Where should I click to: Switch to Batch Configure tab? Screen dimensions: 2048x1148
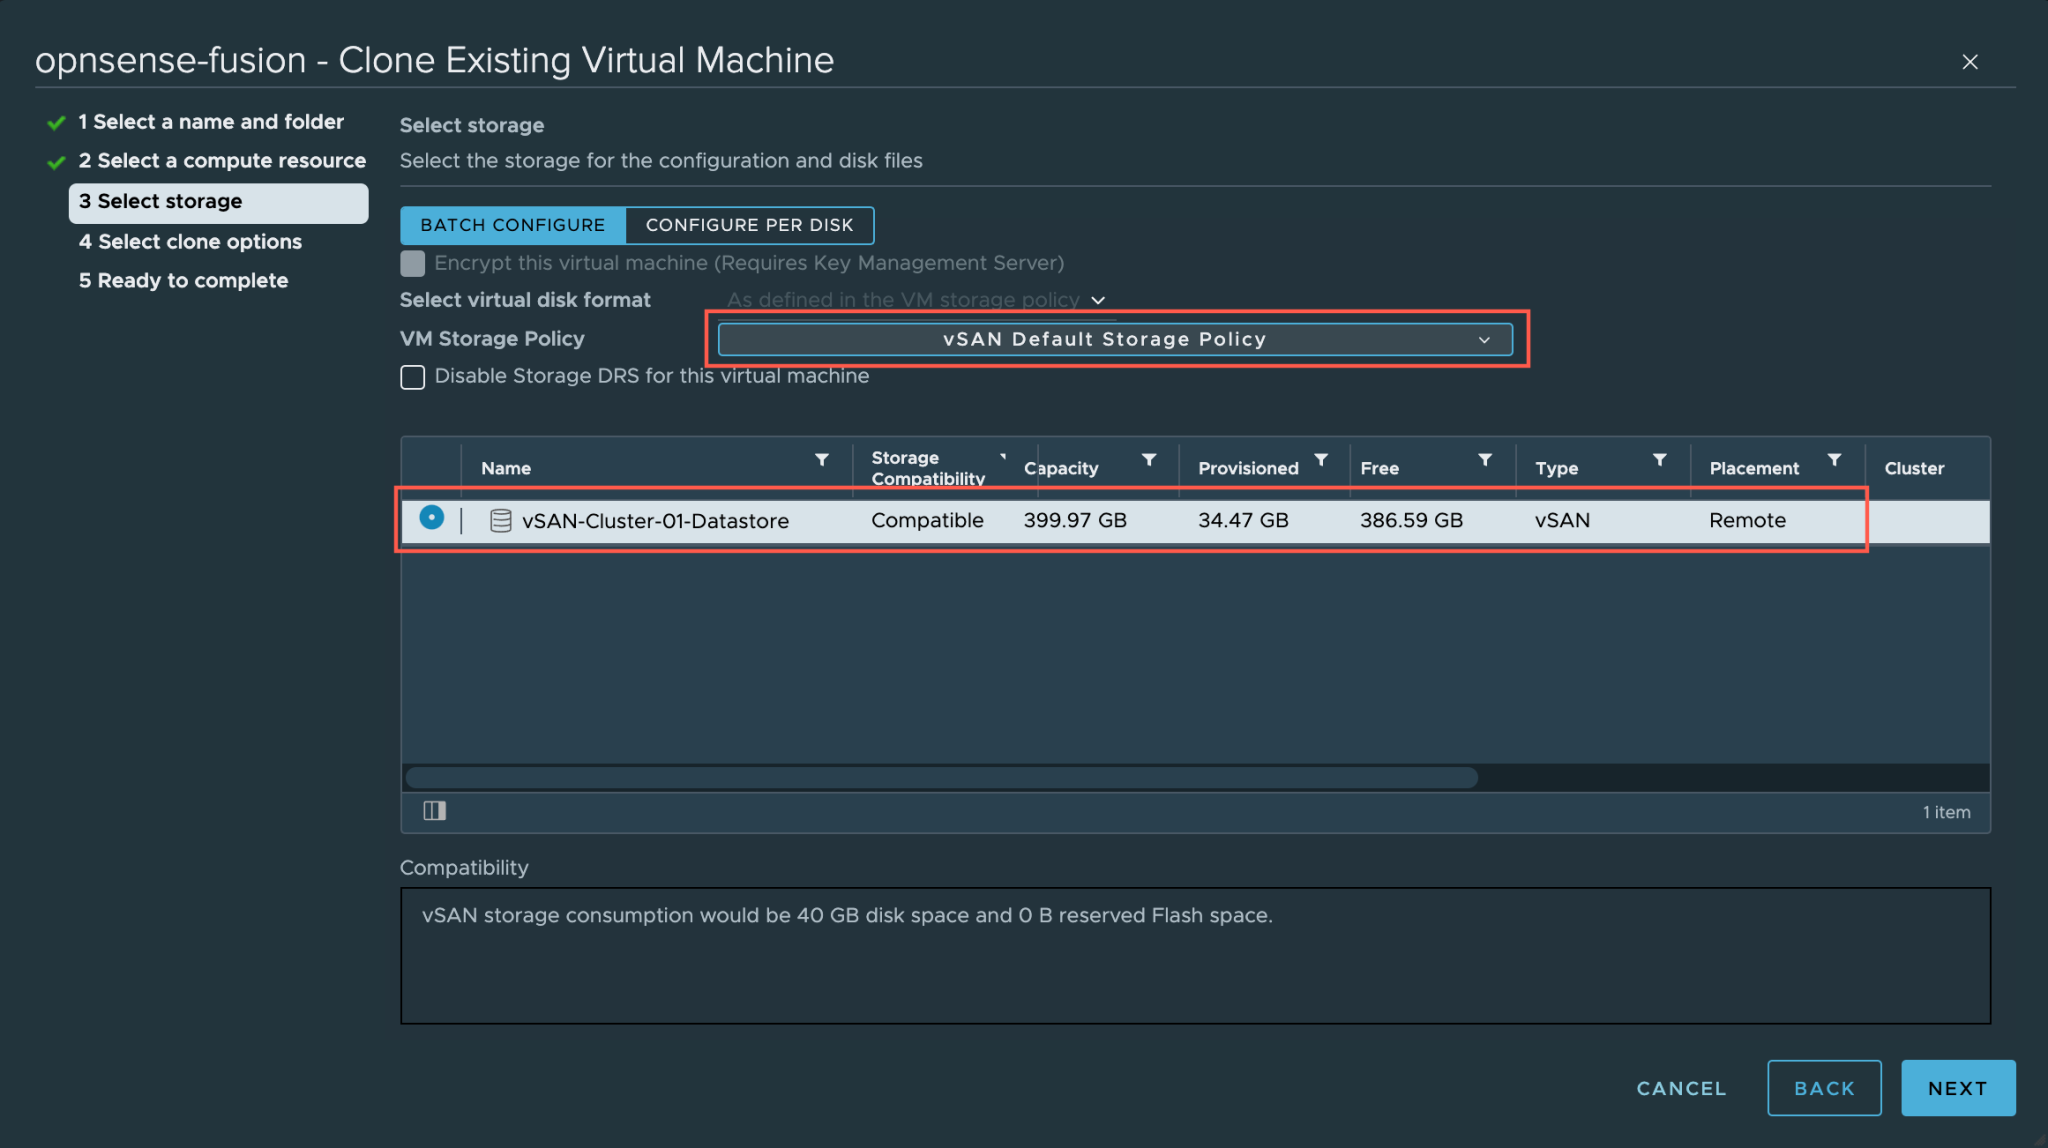[513, 225]
